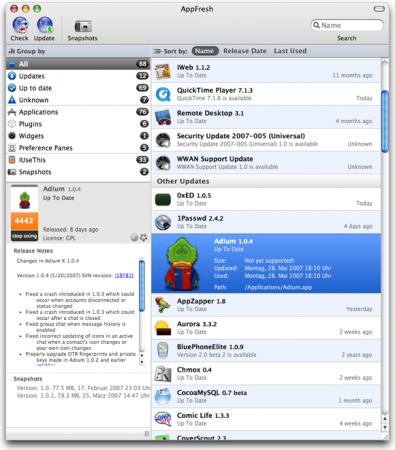
Task: Click app list scroll down arrow
Action: click(x=385, y=427)
